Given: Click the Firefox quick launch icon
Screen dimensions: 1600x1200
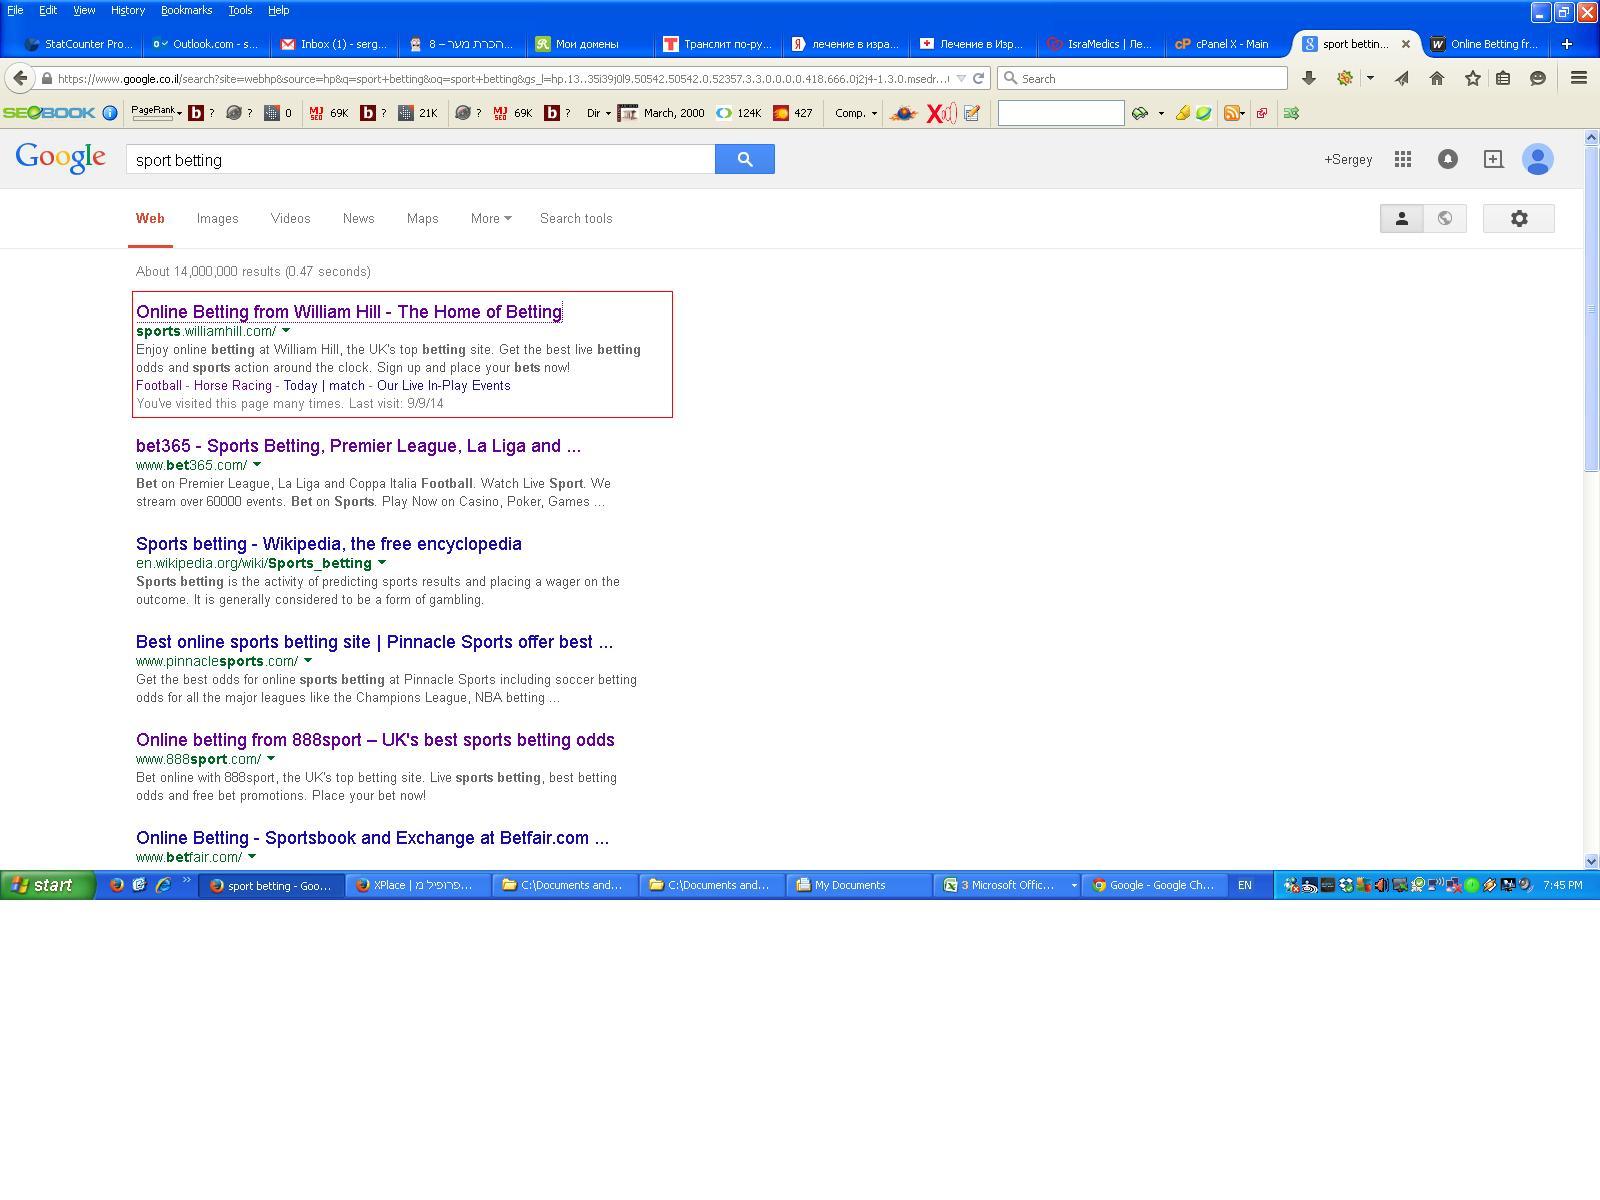Looking at the screenshot, I should pyautogui.click(x=116, y=885).
